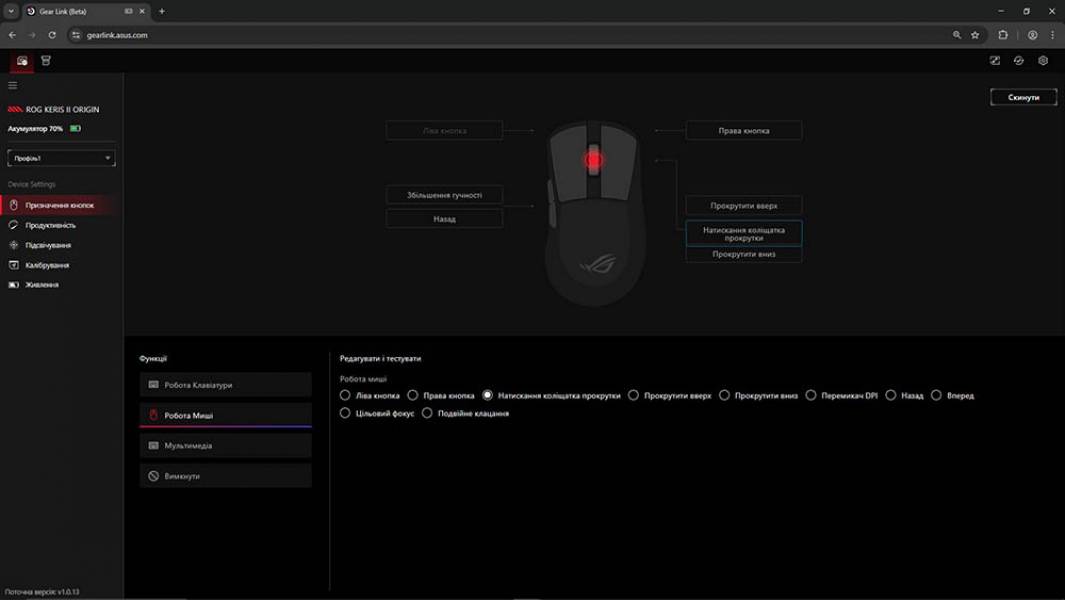Click the shopping cart icon in the toolbar
The width and height of the screenshot is (1065, 600).
(x=45, y=60)
